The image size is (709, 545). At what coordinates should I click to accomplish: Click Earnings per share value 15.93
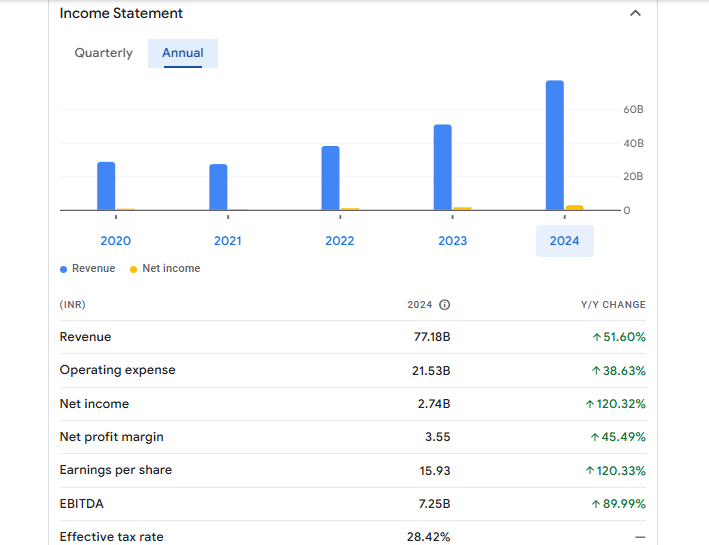pyautogui.click(x=435, y=471)
